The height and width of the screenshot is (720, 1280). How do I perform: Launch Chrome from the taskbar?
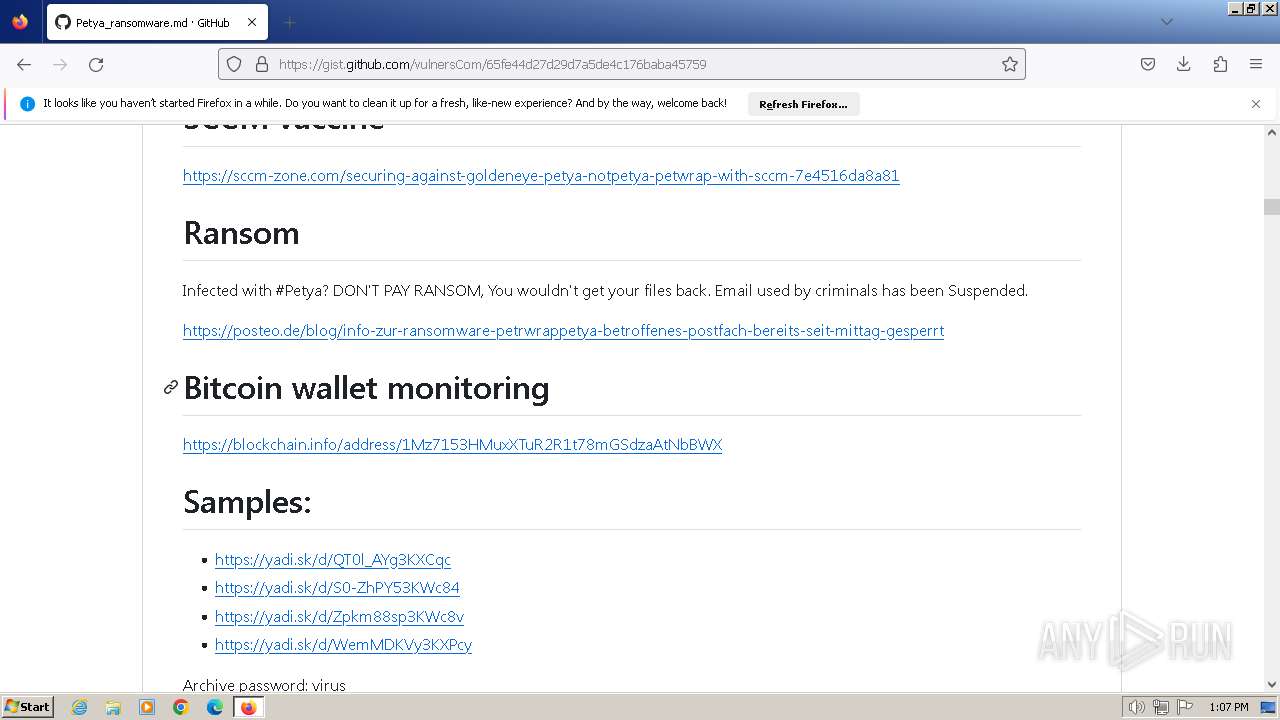pyautogui.click(x=181, y=707)
